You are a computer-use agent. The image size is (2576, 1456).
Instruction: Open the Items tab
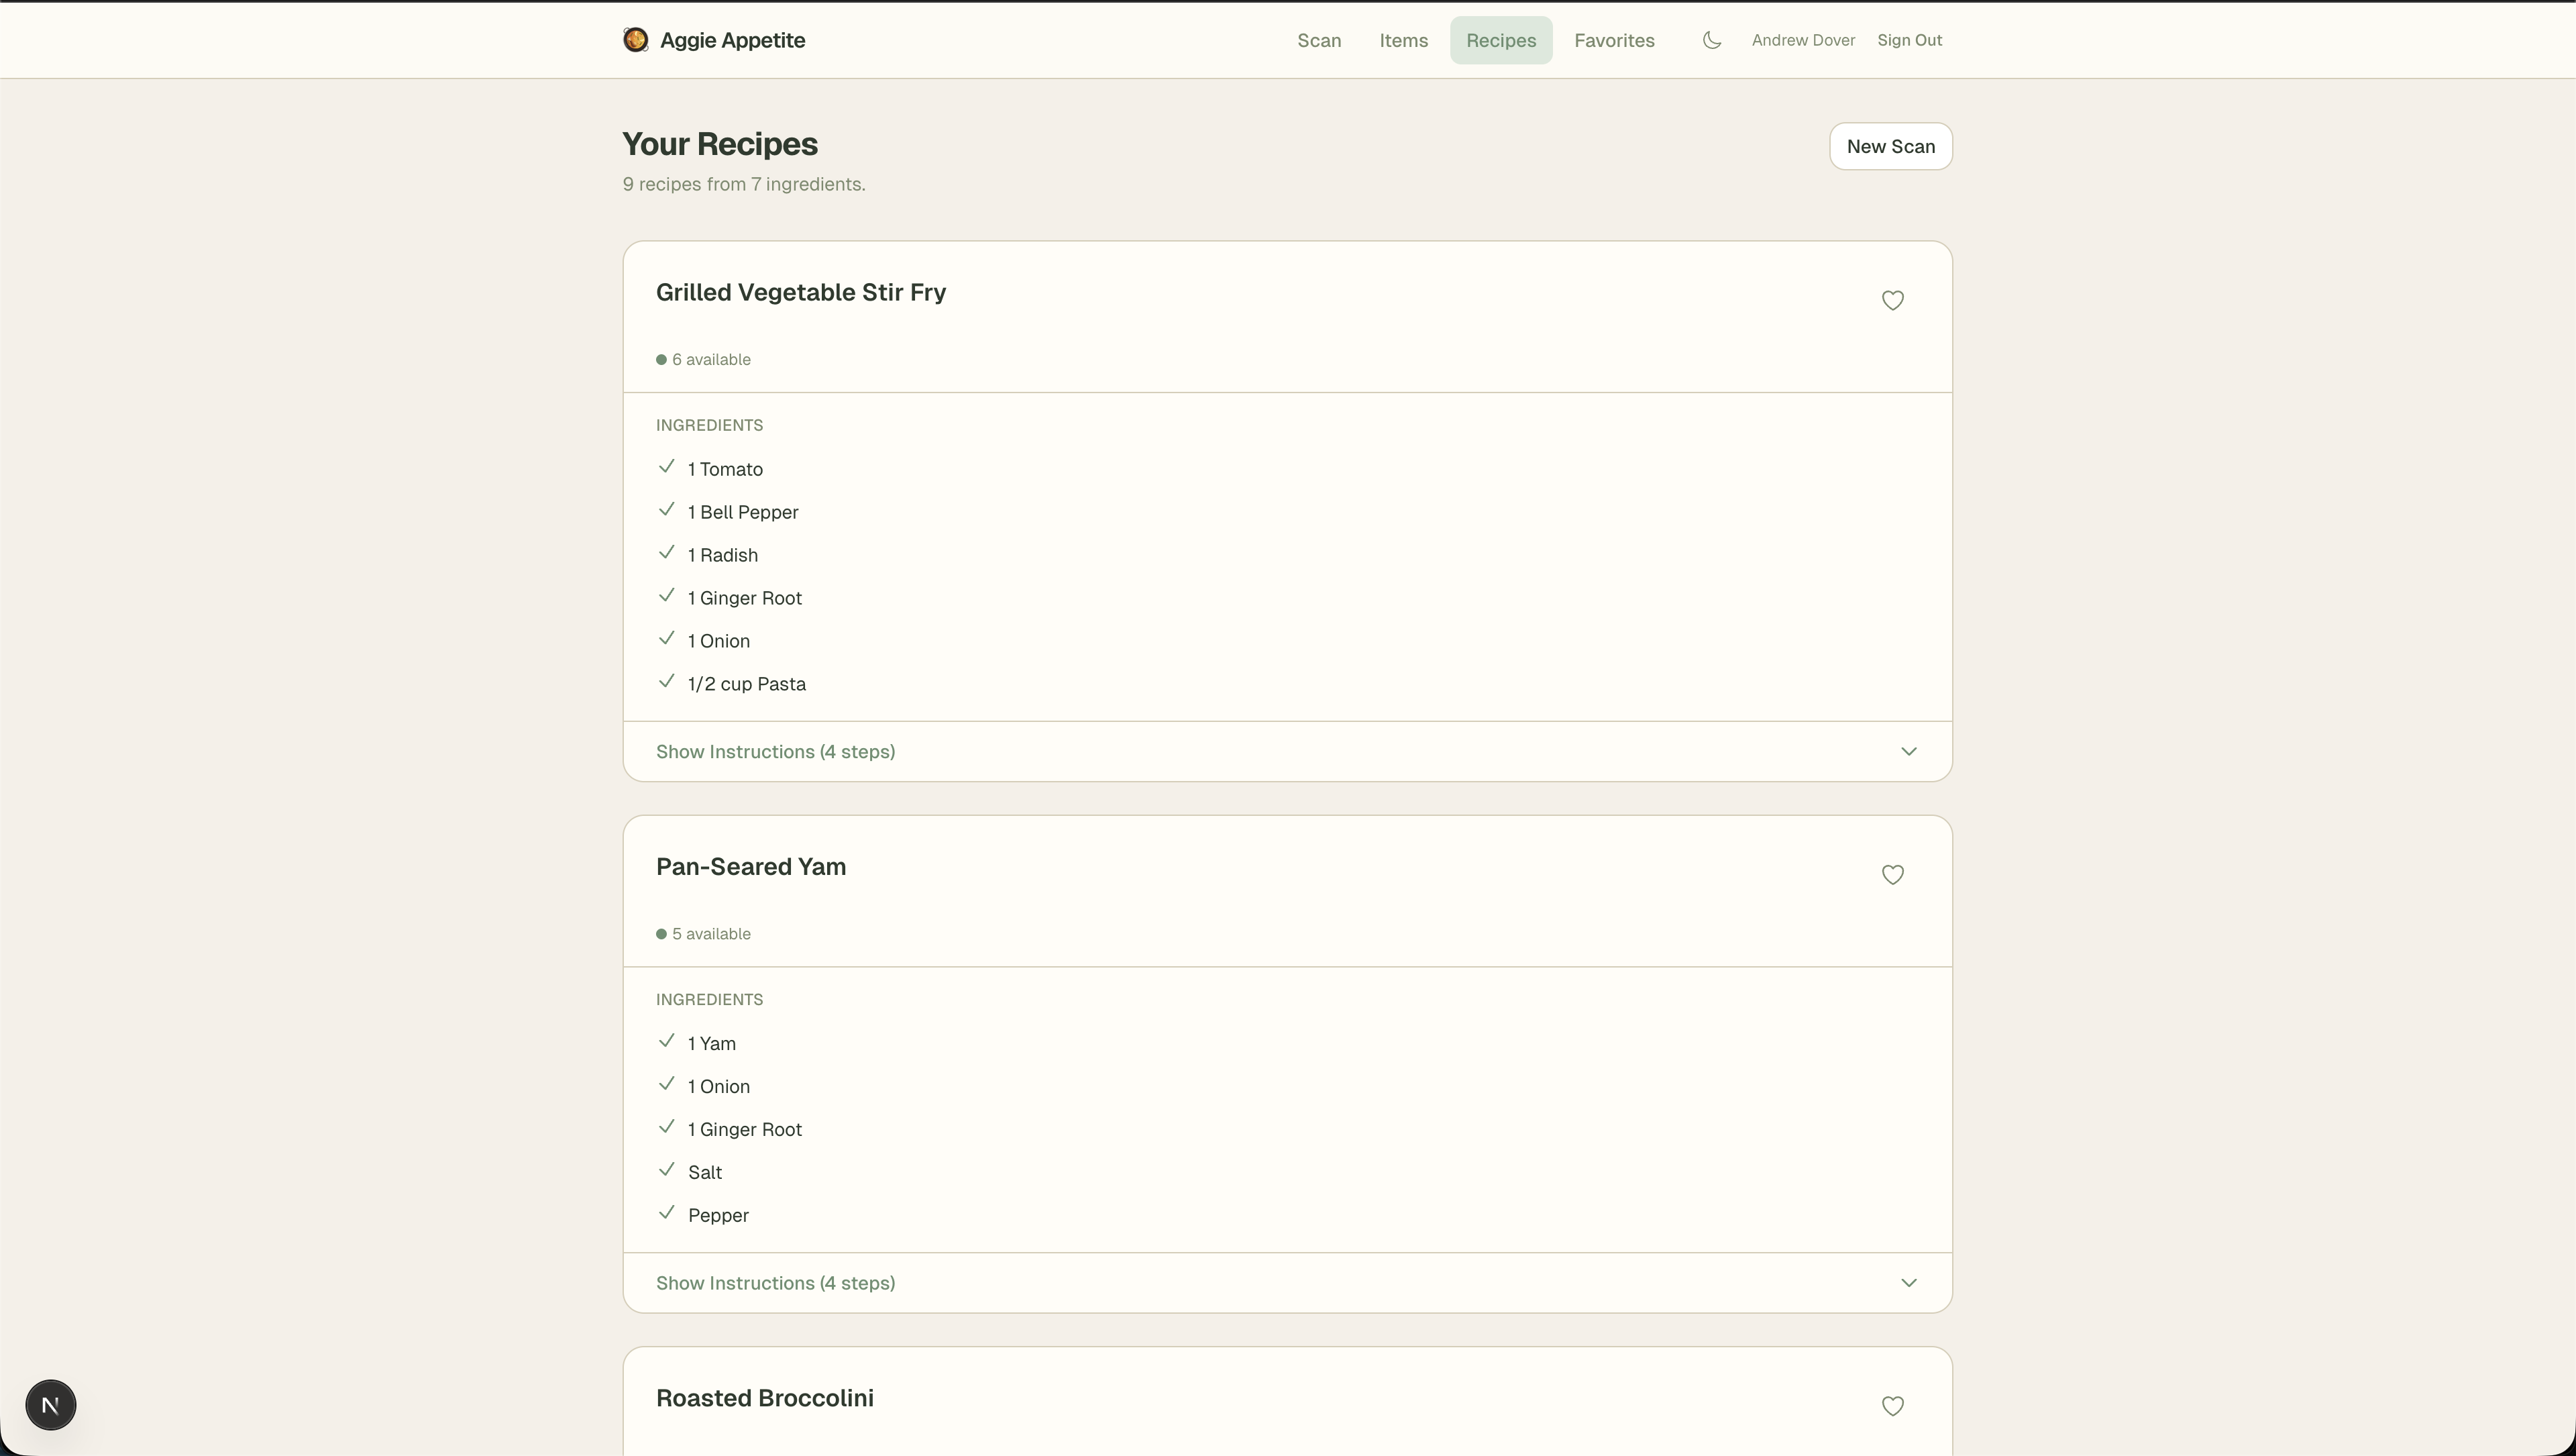(1403, 40)
